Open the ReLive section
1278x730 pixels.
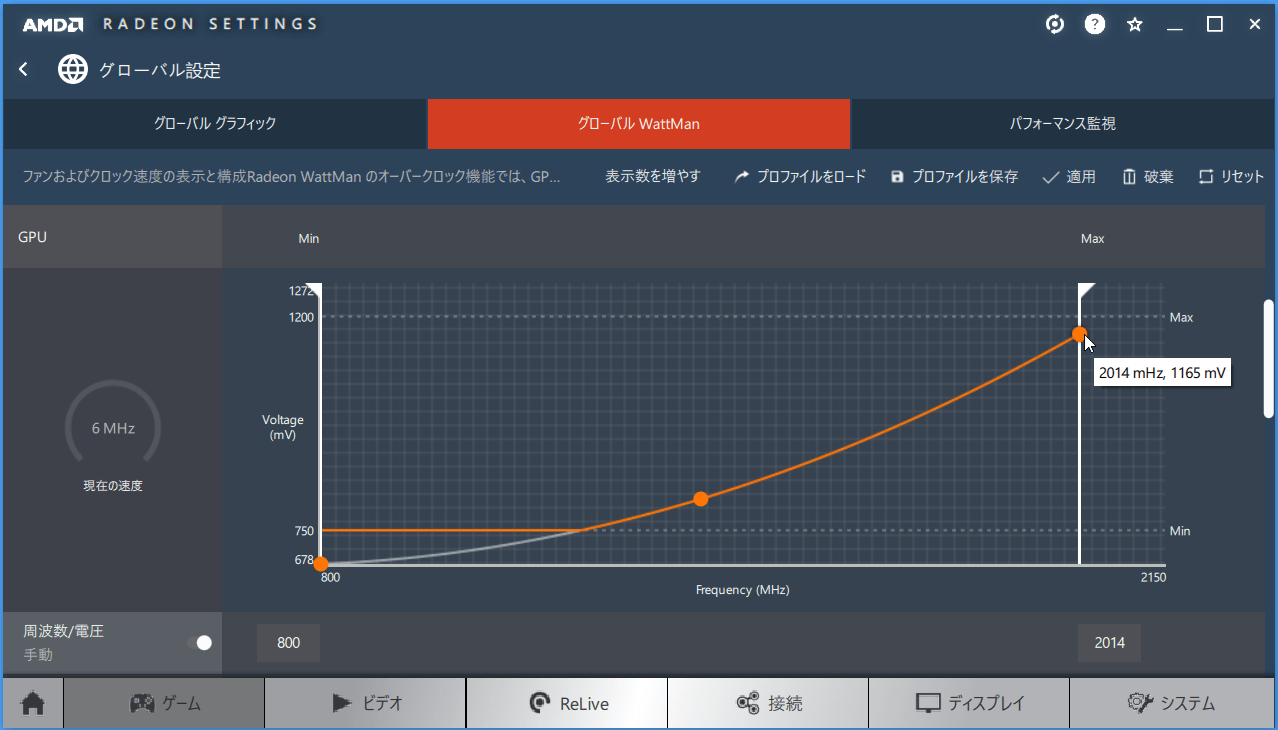coord(567,703)
